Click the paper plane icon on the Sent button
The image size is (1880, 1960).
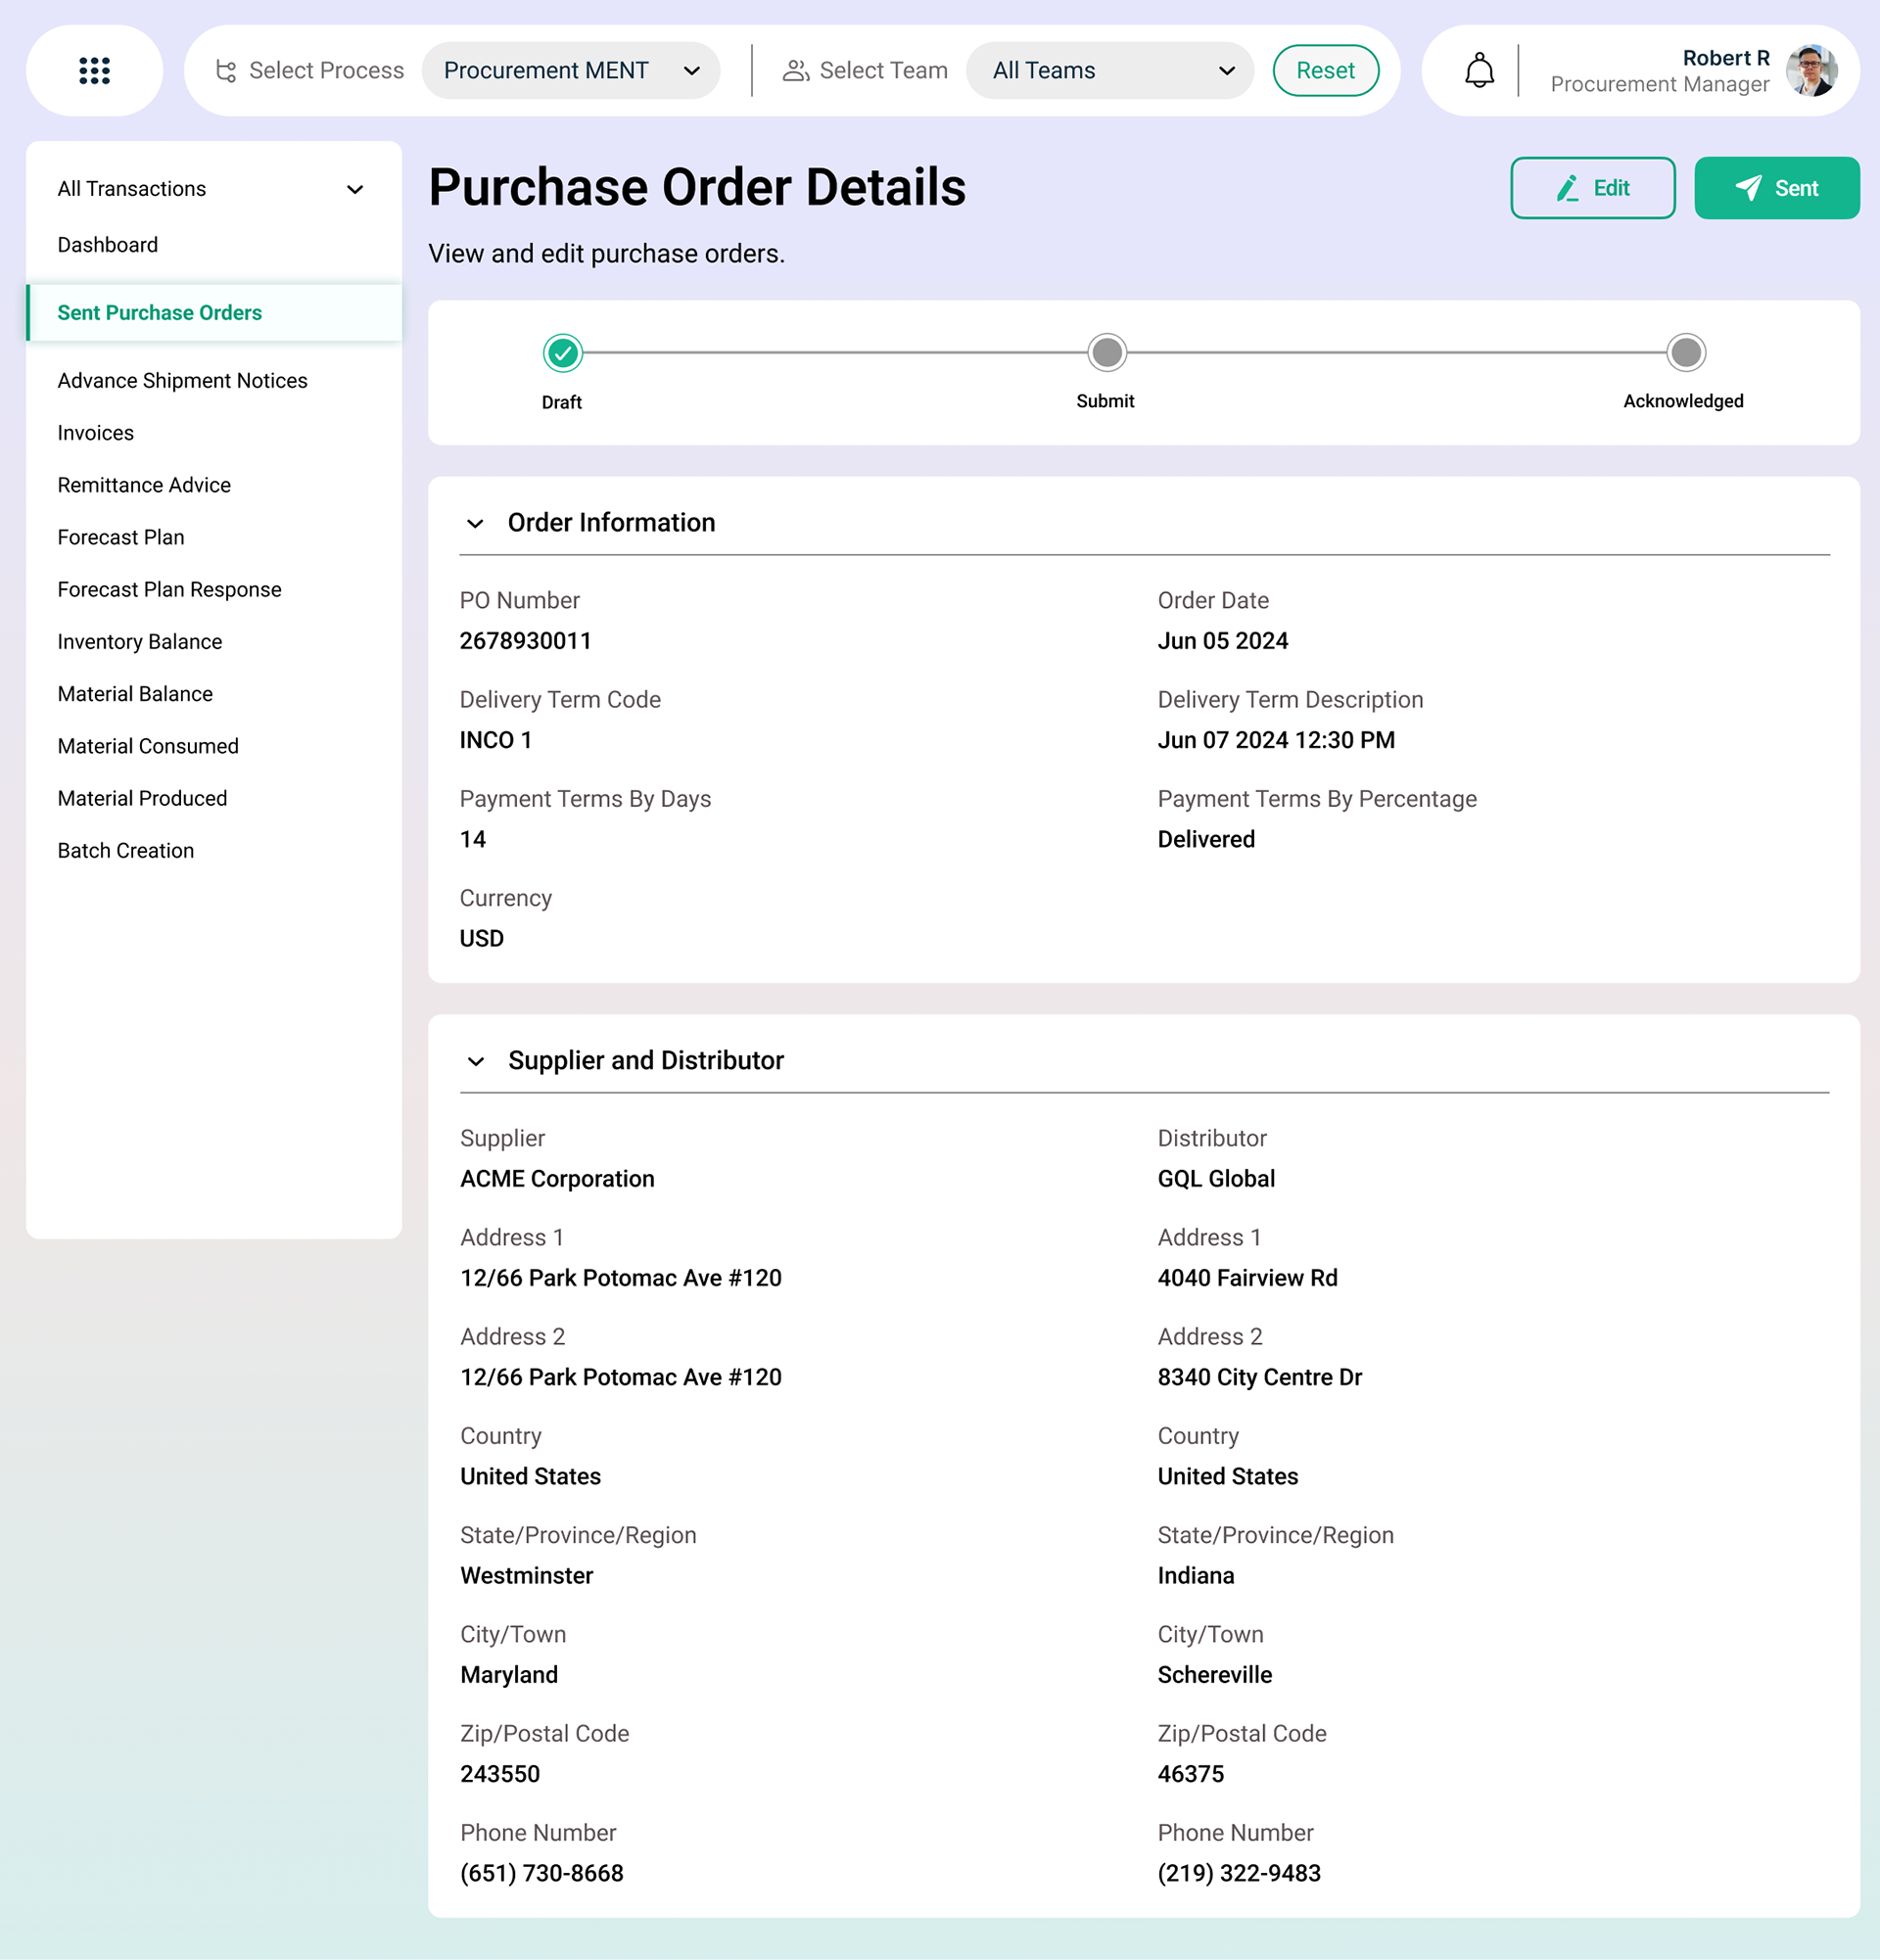pos(1748,188)
